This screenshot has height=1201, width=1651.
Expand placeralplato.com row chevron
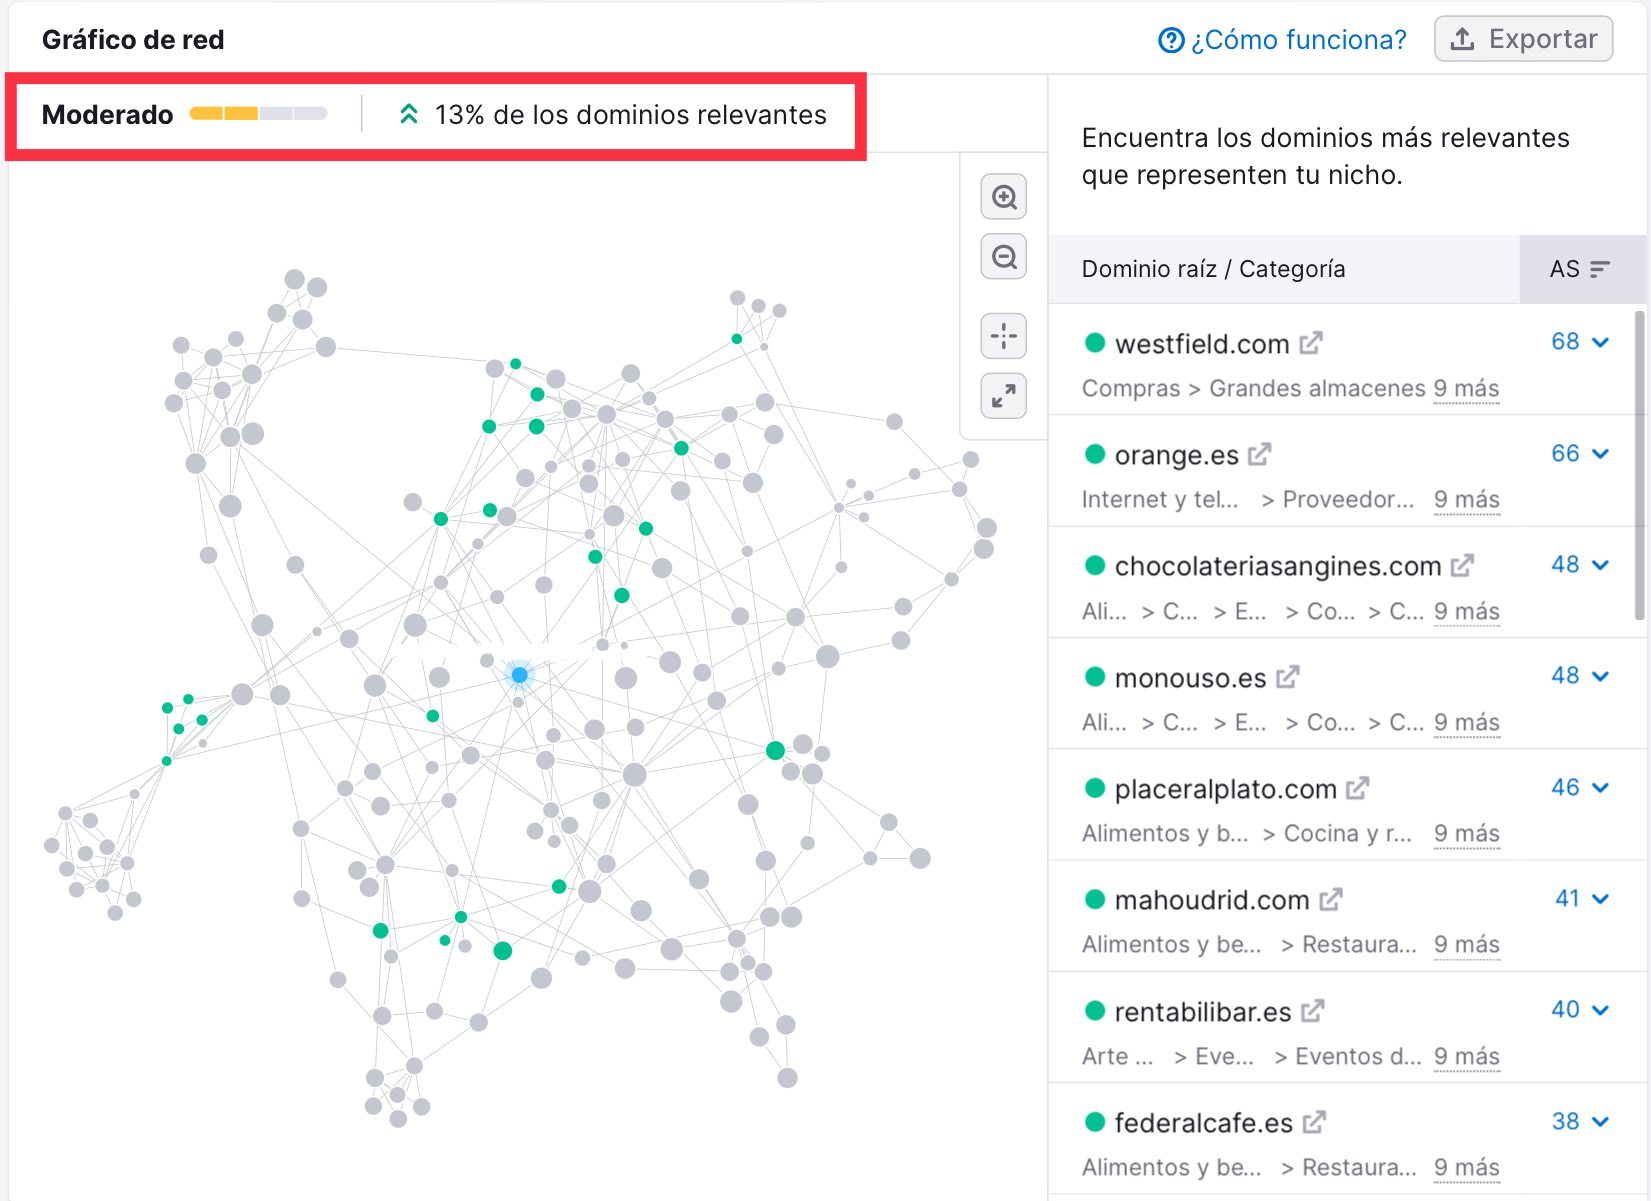click(1601, 788)
